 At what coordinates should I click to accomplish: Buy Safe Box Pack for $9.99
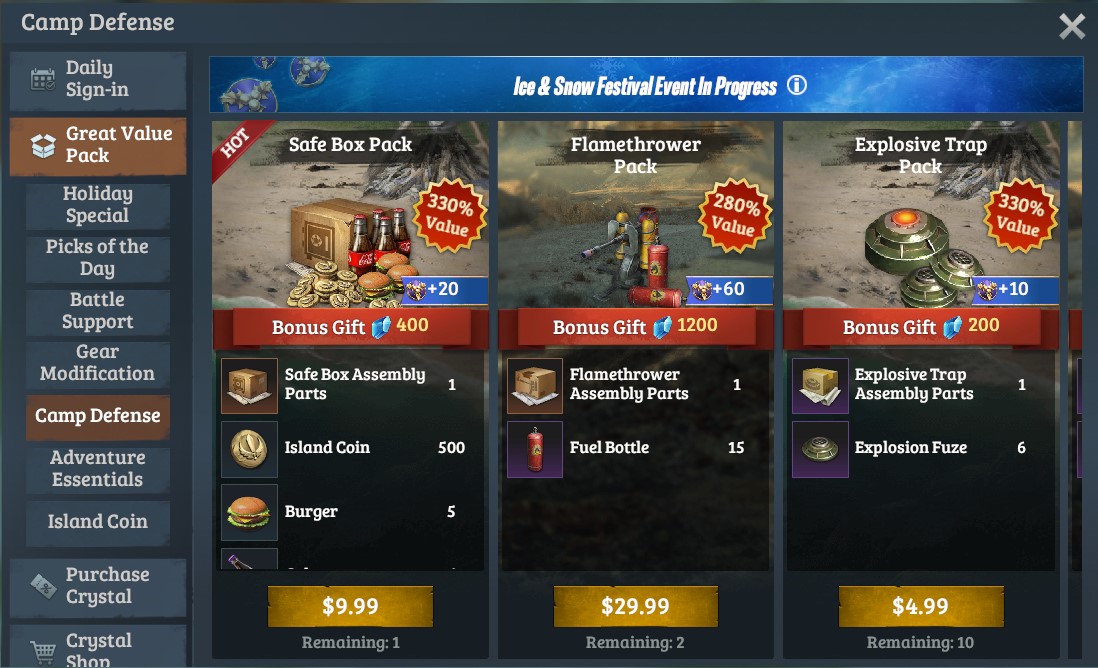click(350, 606)
